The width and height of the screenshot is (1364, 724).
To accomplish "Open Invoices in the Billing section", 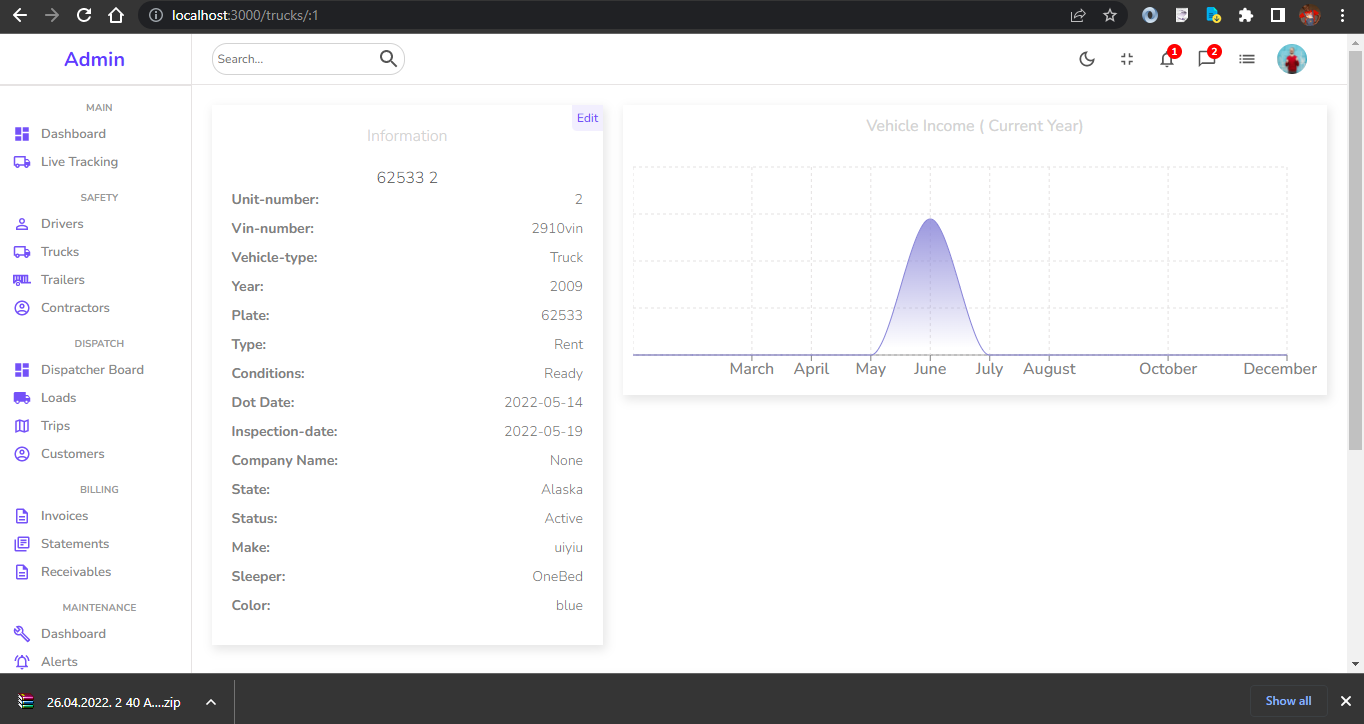I will [x=64, y=516].
